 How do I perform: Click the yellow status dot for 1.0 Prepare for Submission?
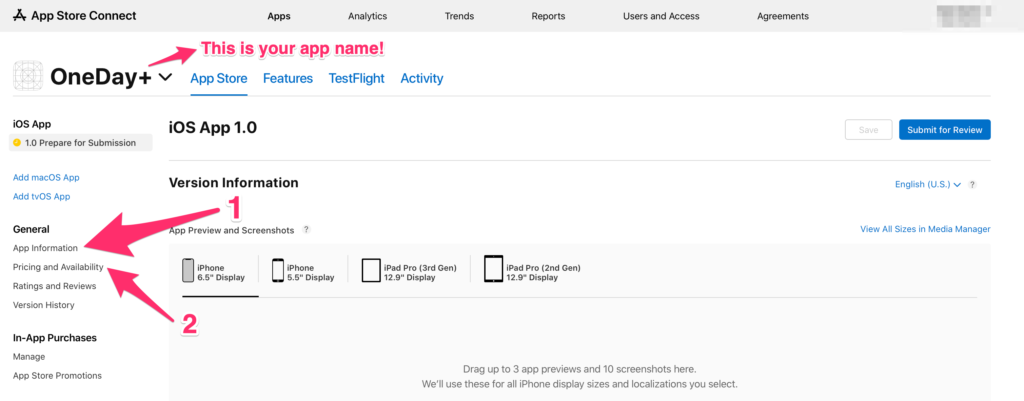coord(17,142)
